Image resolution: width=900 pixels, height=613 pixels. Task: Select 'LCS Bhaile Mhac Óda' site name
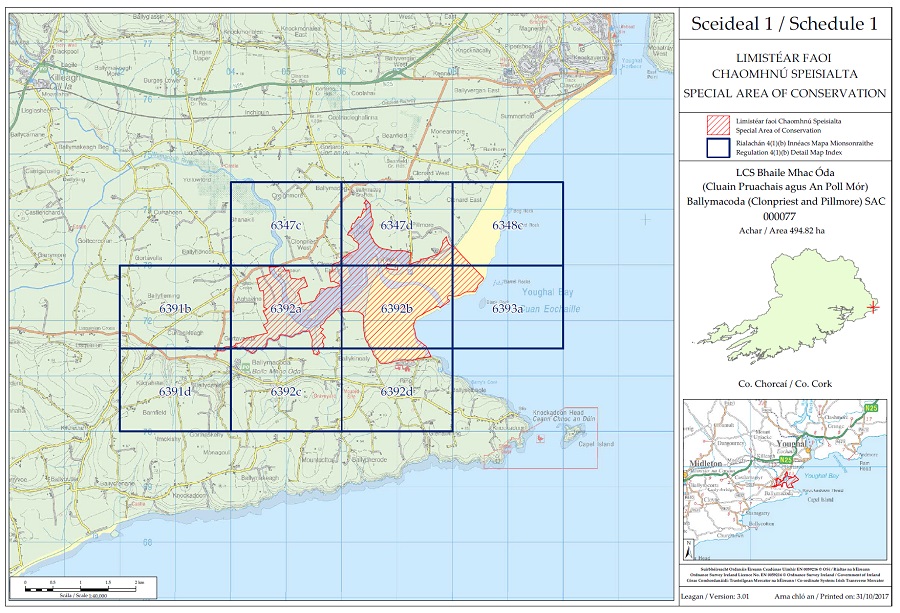point(785,173)
